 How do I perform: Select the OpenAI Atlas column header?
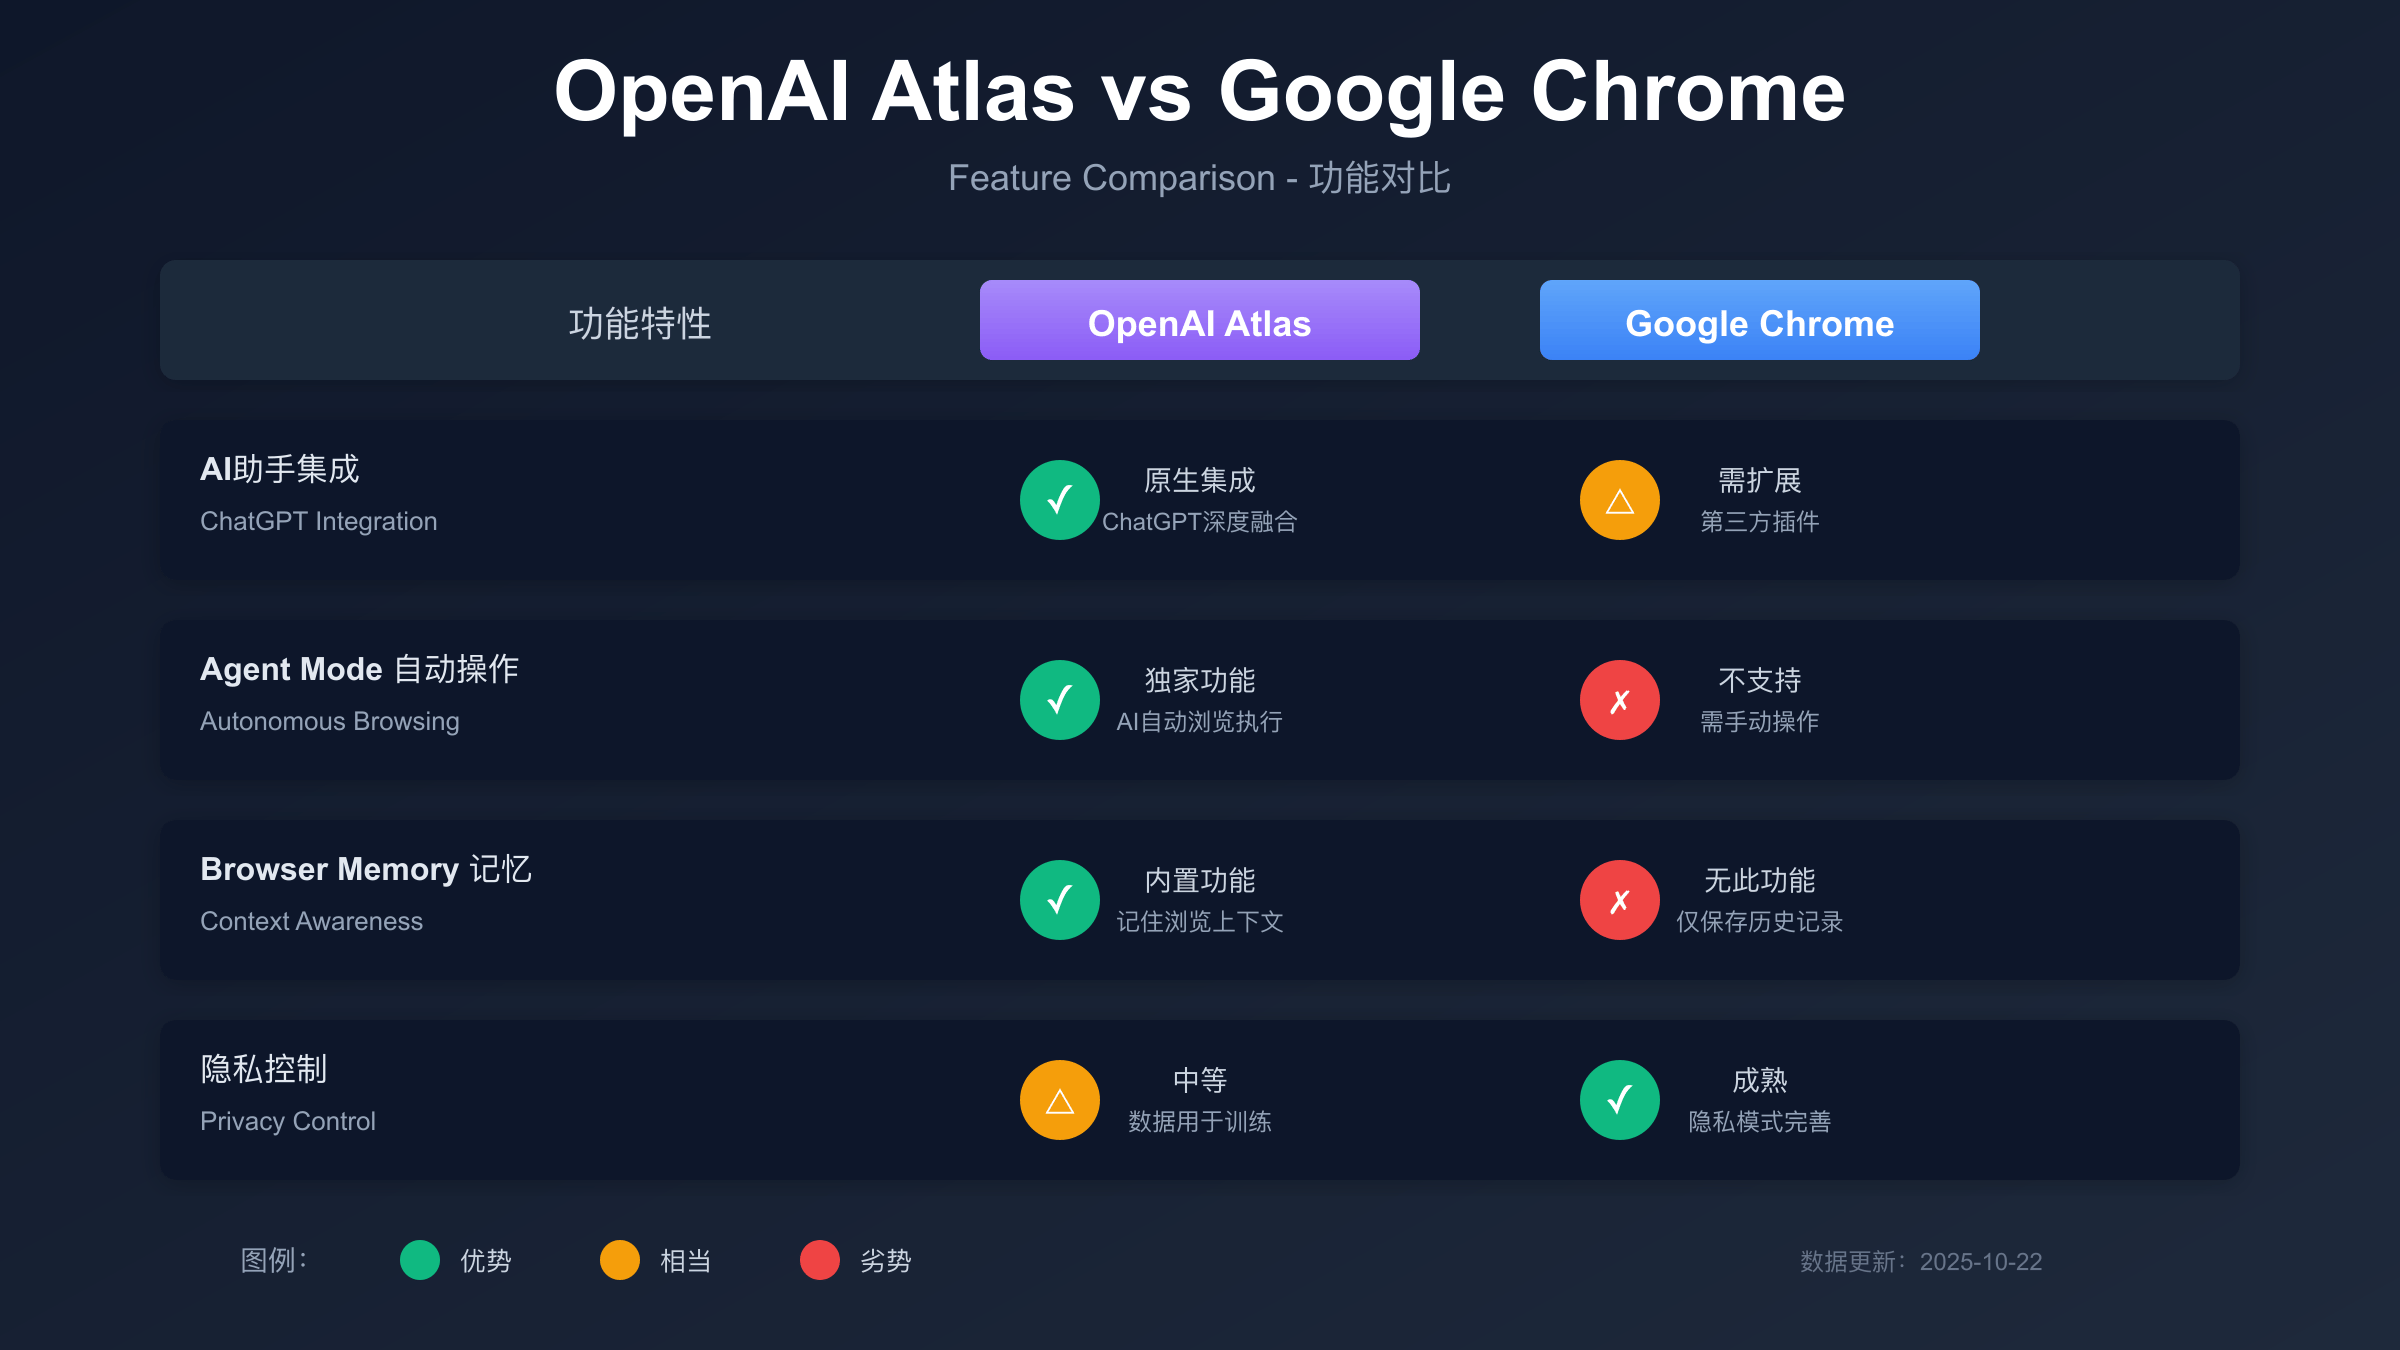1199,320
